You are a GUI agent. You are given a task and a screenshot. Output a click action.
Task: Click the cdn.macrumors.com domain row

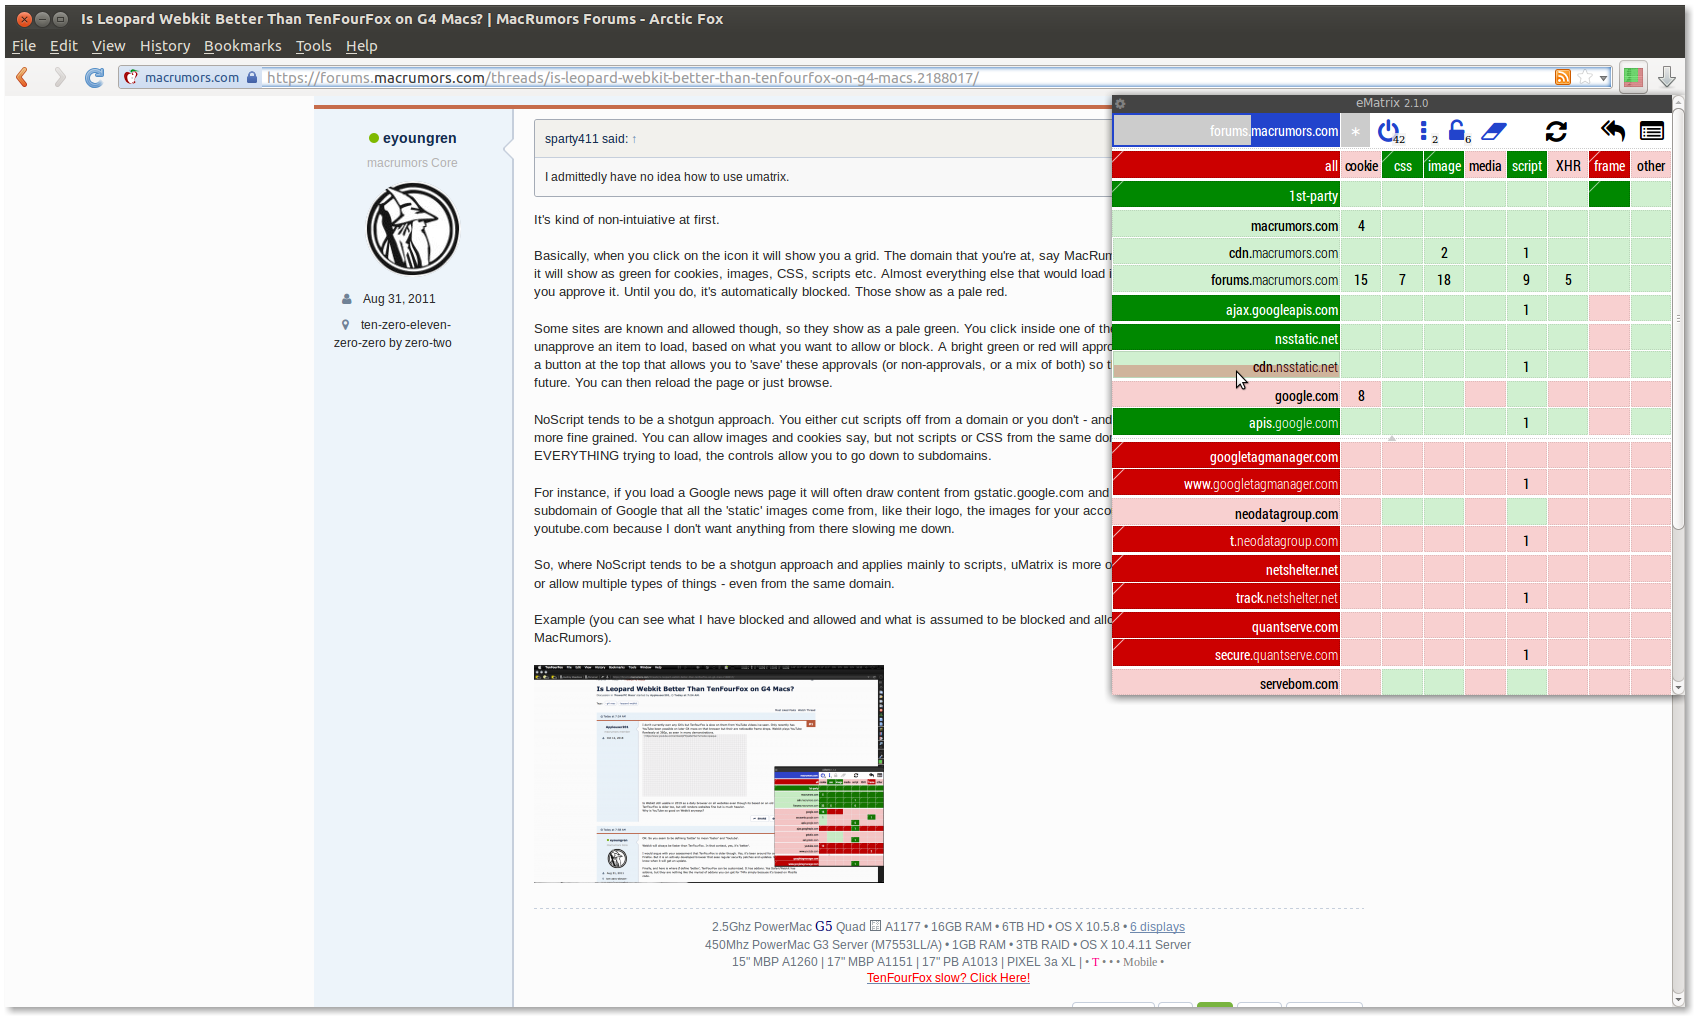(x=1226, y=253)
